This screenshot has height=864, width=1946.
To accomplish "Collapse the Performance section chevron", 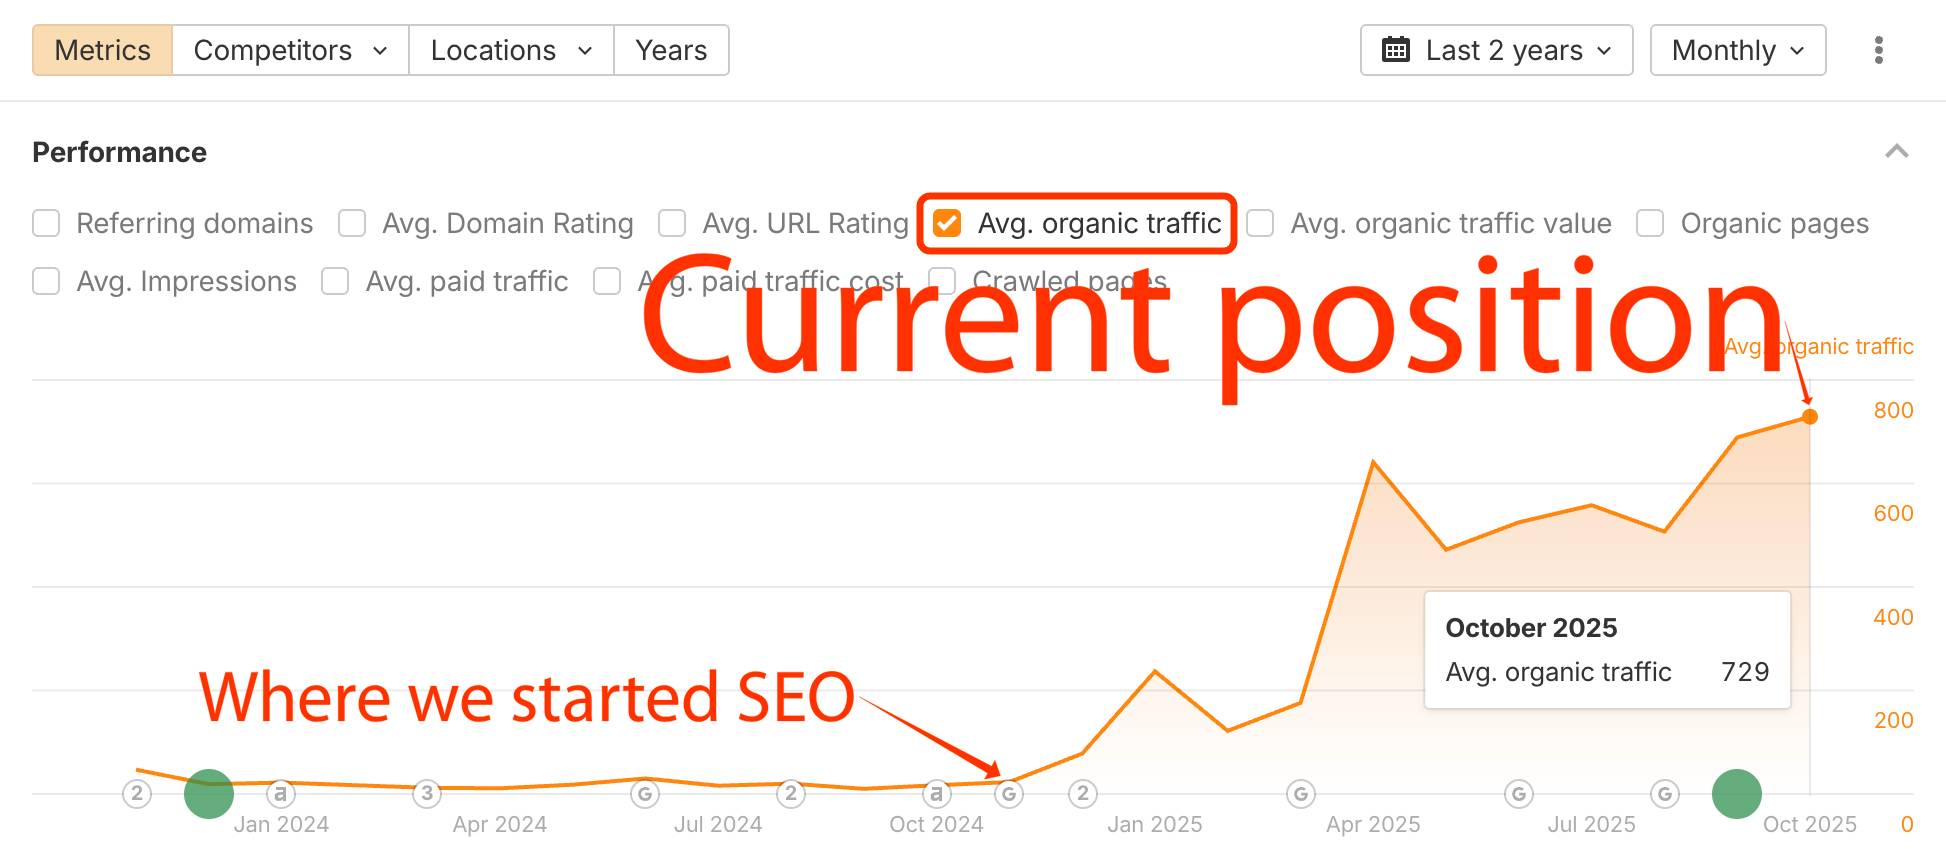I will (1896, 152).
